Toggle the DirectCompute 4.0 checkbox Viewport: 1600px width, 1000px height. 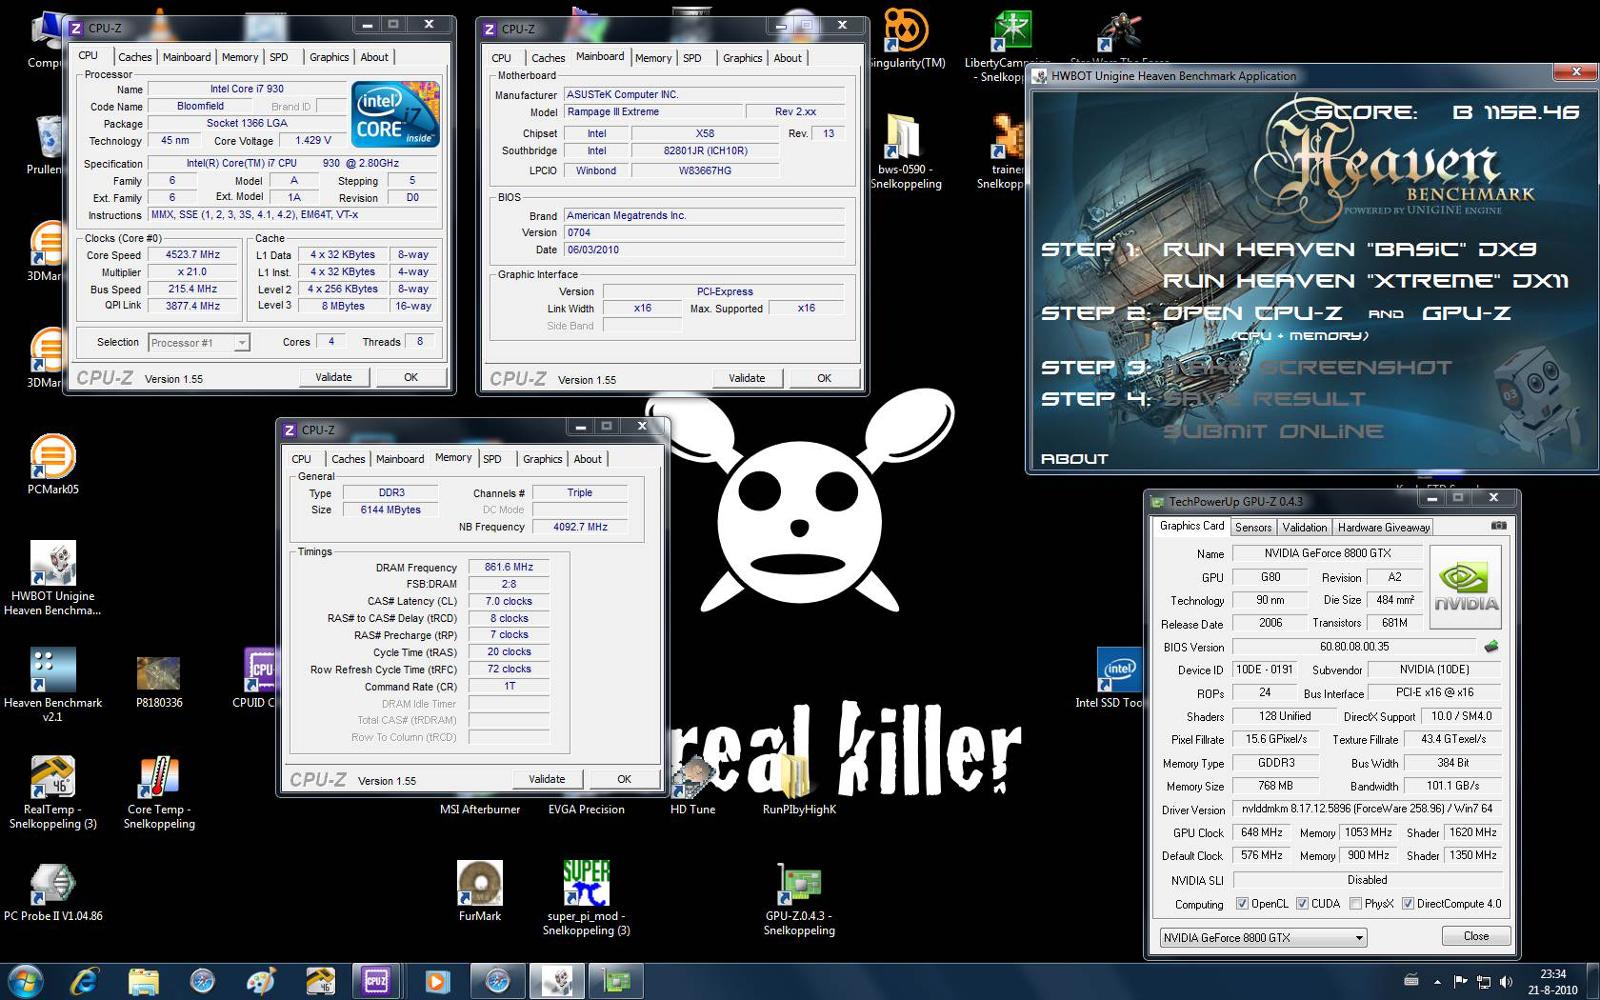click(1407, 904)
